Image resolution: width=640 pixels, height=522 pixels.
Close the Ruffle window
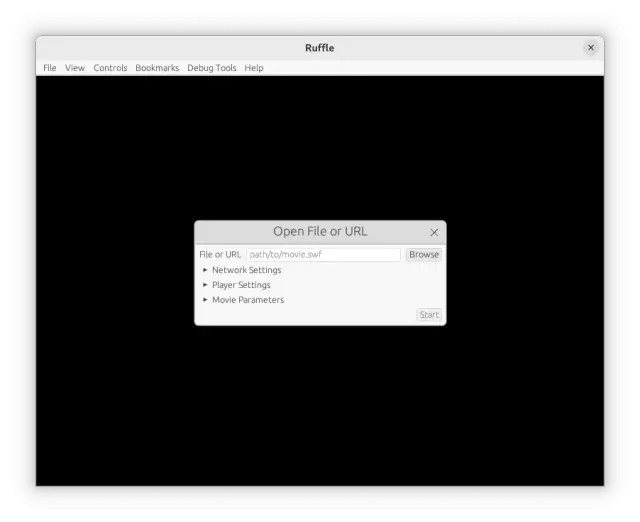click(x=591, y=48)
